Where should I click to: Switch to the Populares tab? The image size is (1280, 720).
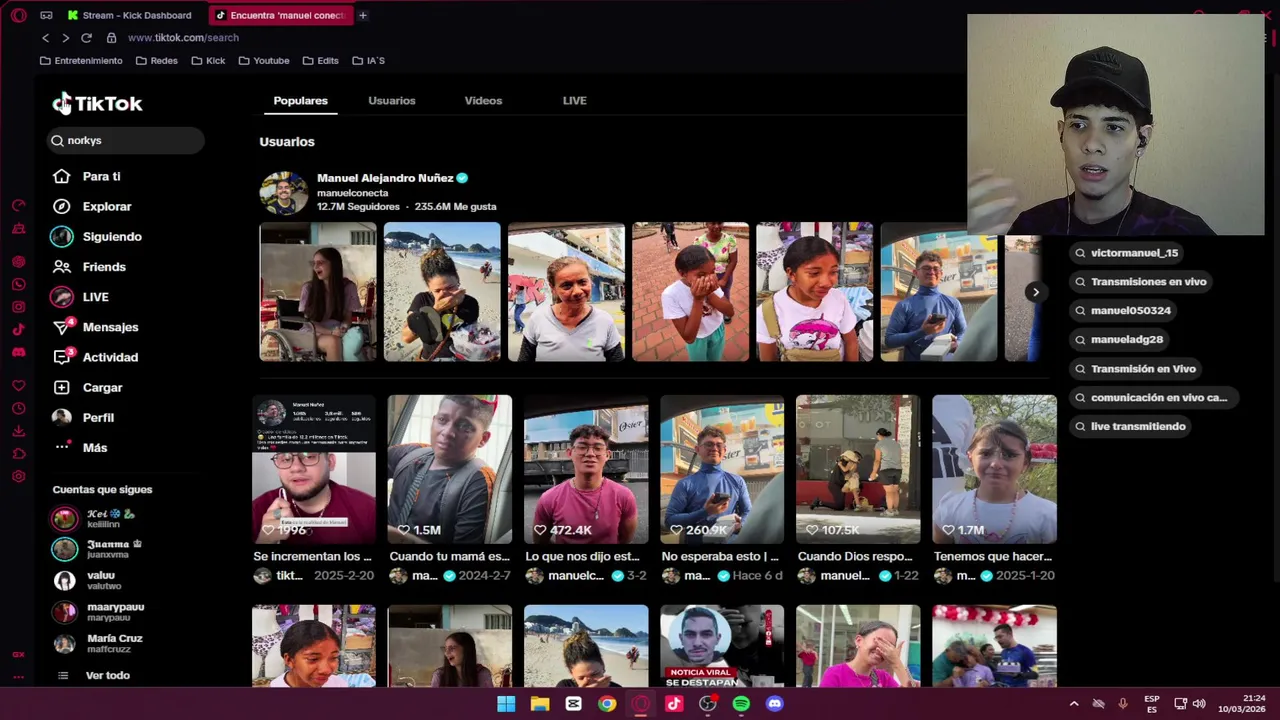300,100
